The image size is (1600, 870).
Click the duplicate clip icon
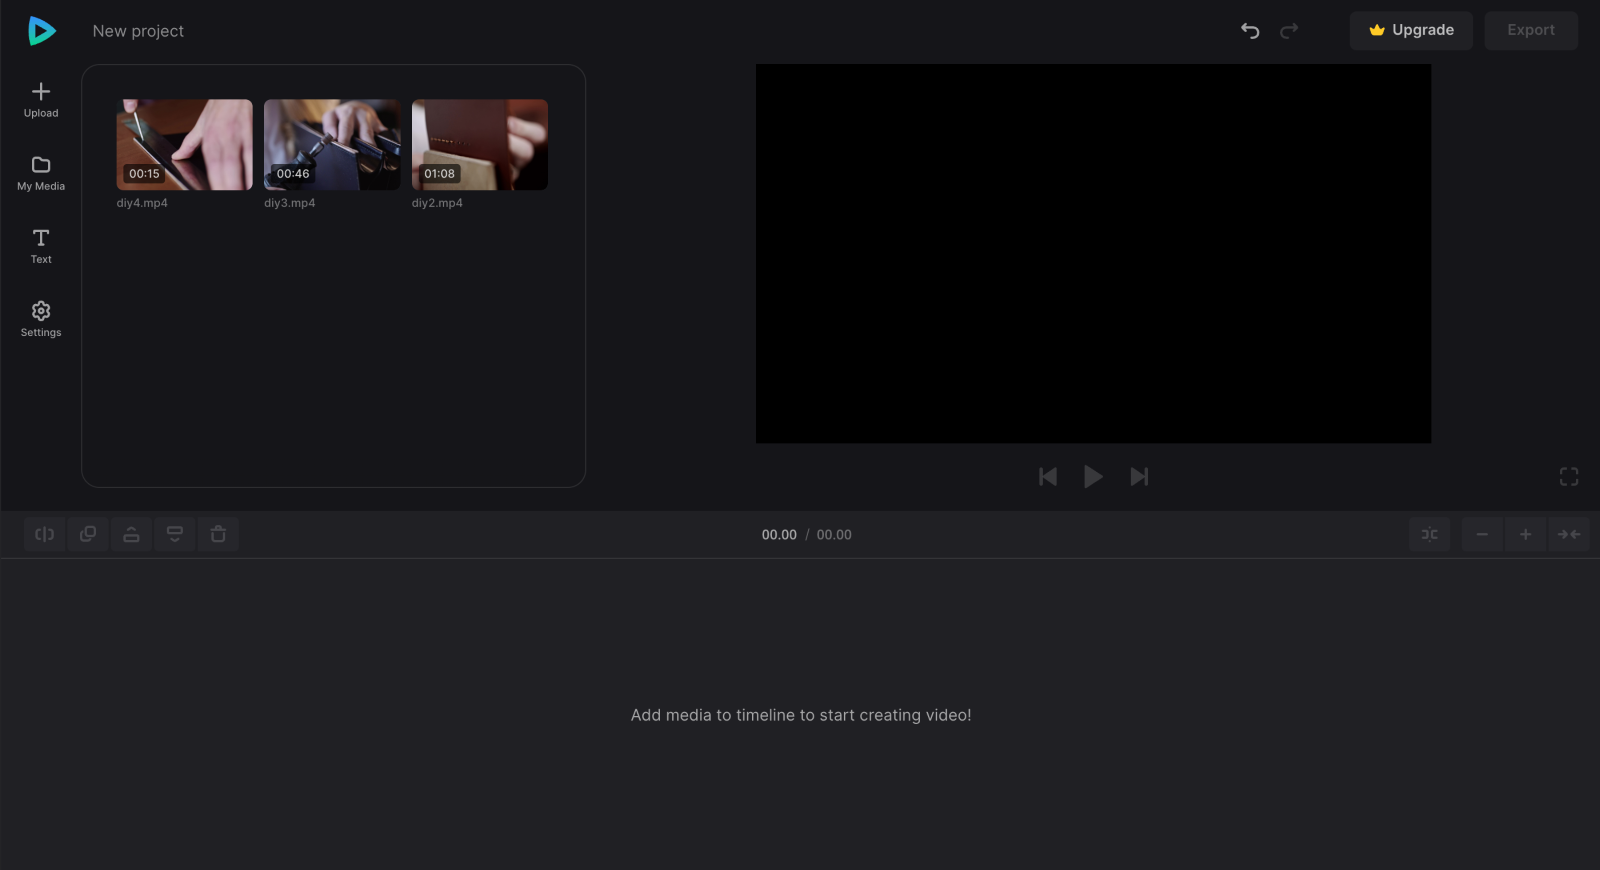[88, 534]
